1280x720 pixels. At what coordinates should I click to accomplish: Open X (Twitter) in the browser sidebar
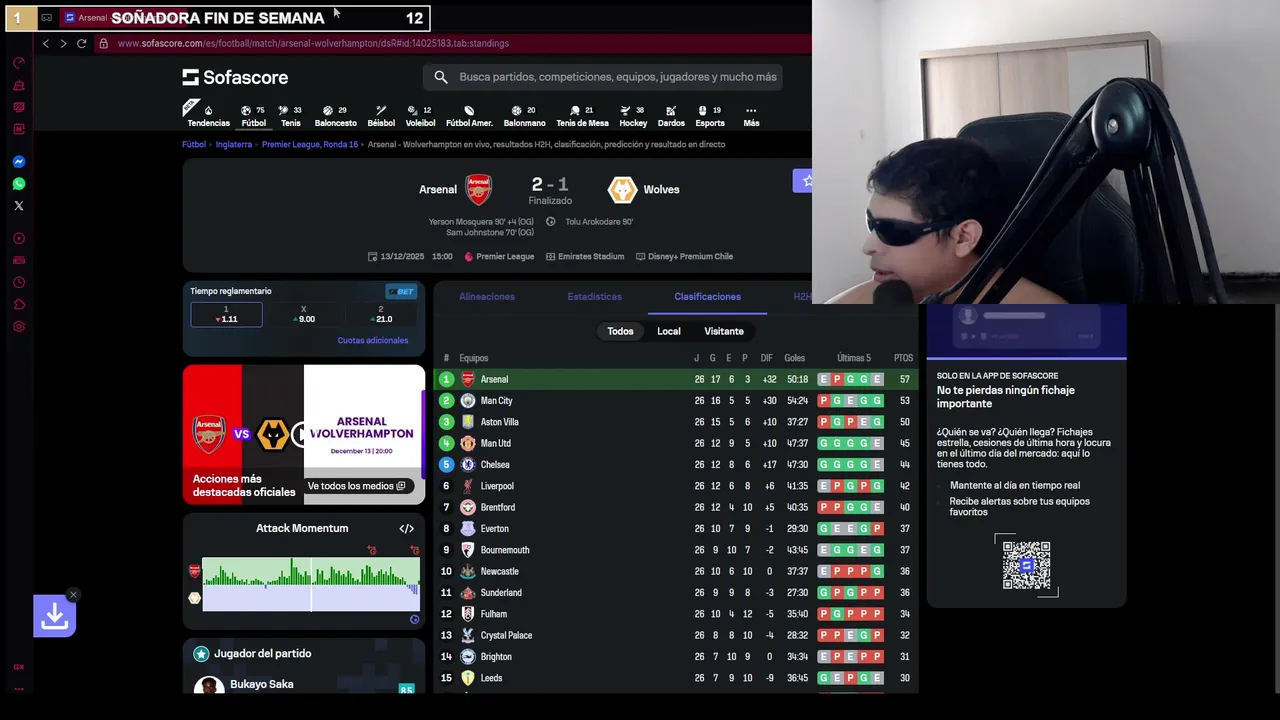pyautogui.click(x=18, y=206)
